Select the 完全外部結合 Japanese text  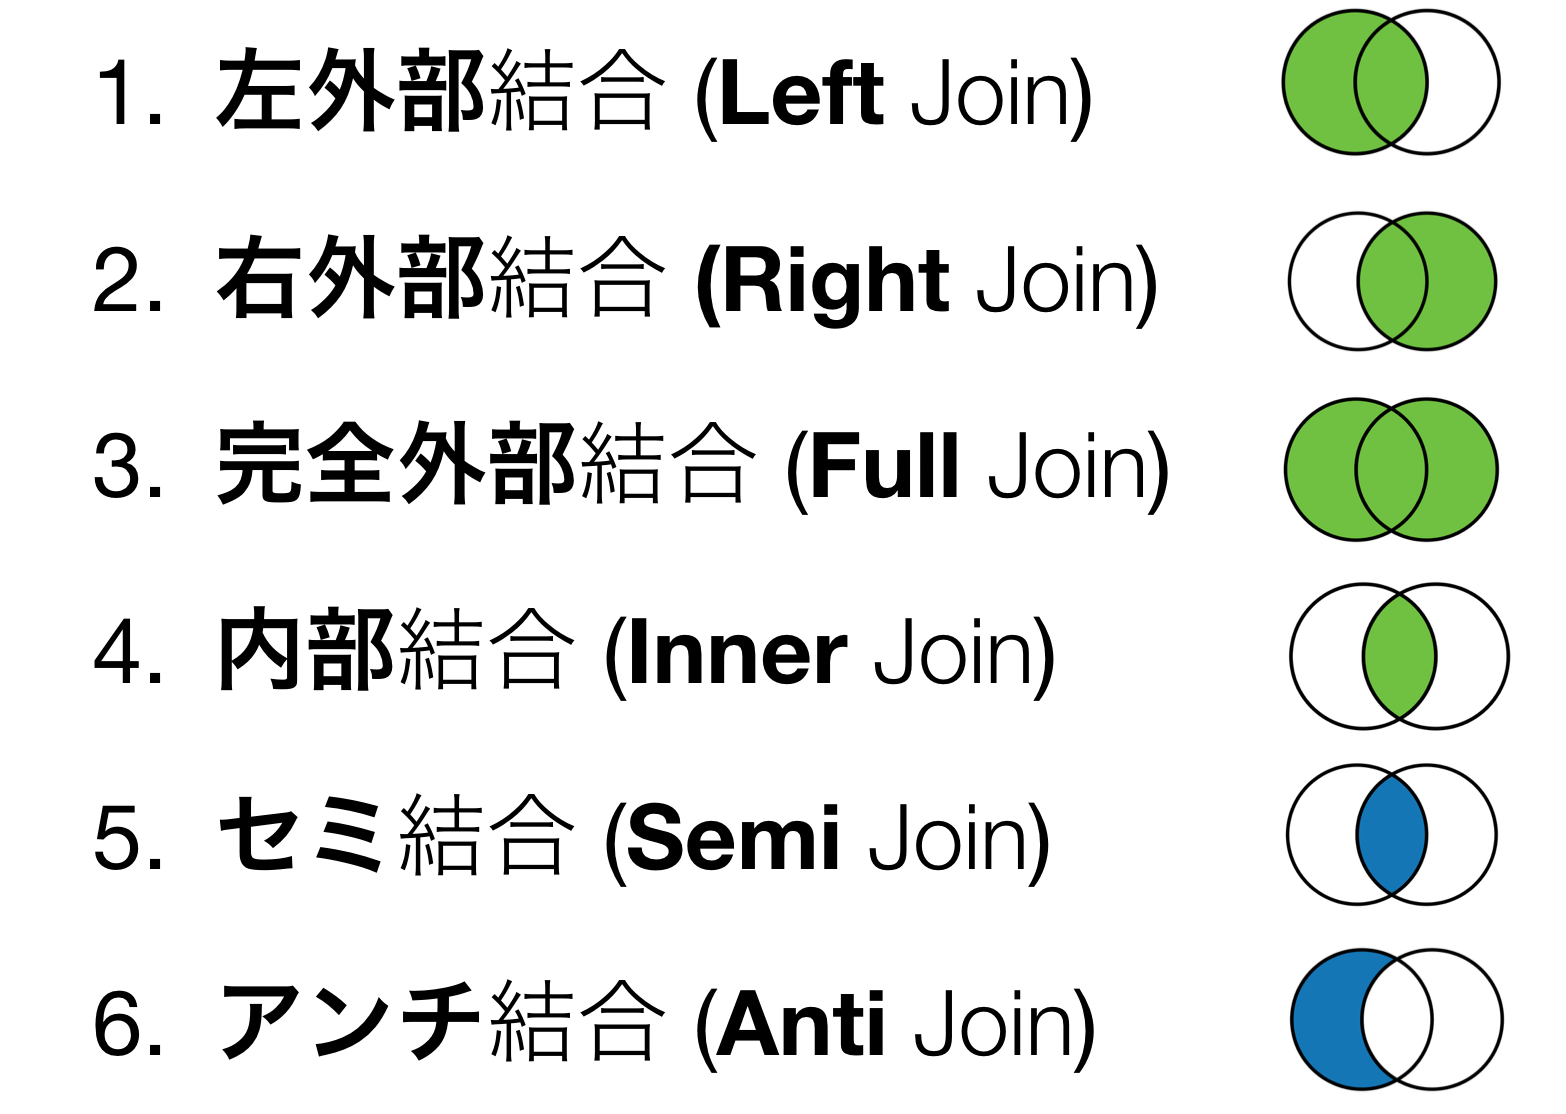(484, 464)
